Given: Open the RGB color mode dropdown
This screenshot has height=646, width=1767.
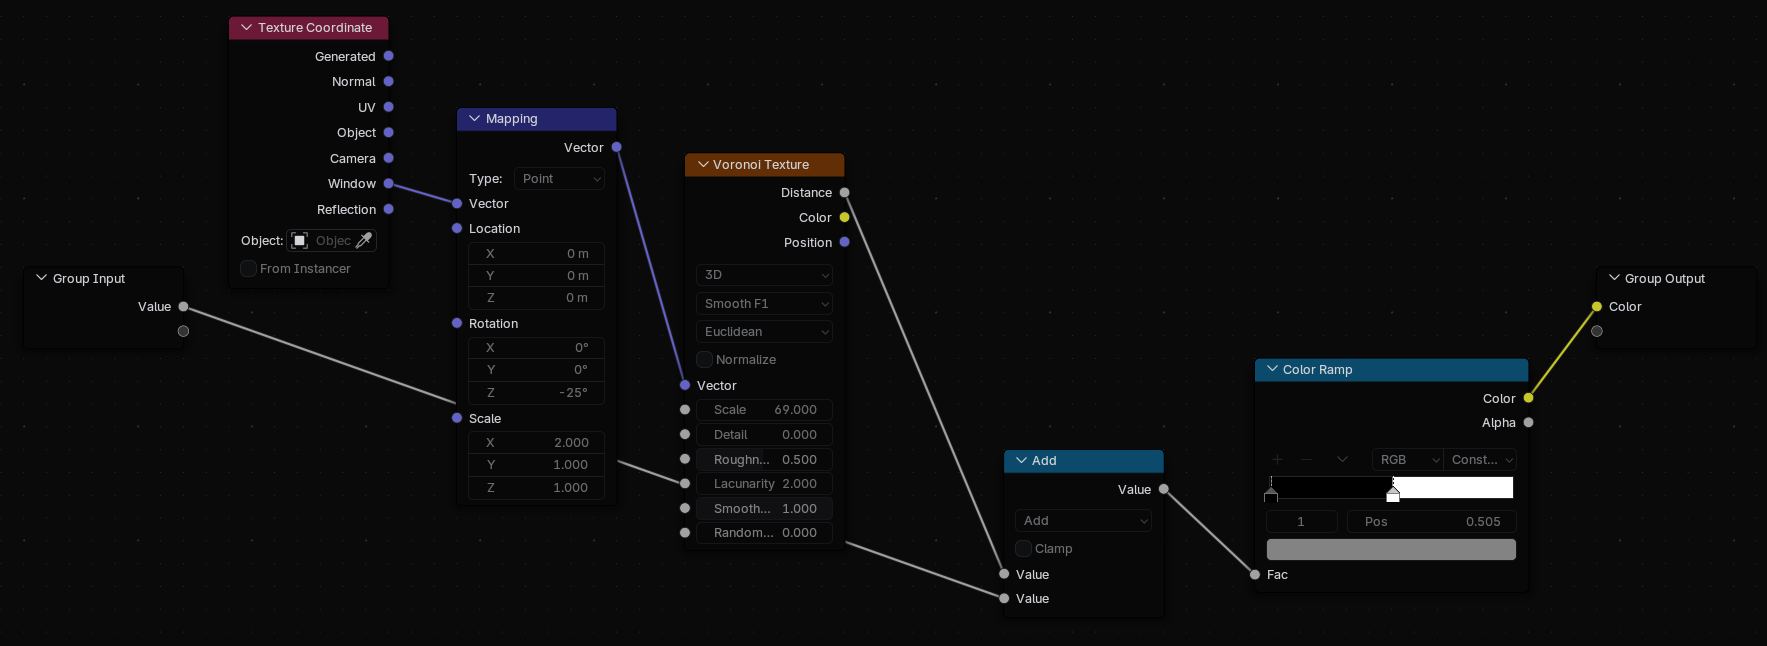Looking at the screenshot, I should 1408,459.
